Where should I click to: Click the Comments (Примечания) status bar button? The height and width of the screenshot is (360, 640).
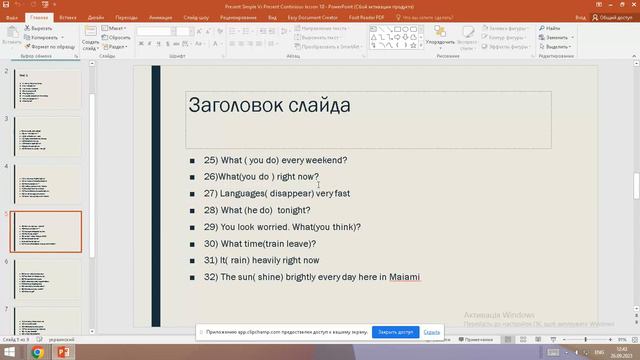click(x=476, y=340)
